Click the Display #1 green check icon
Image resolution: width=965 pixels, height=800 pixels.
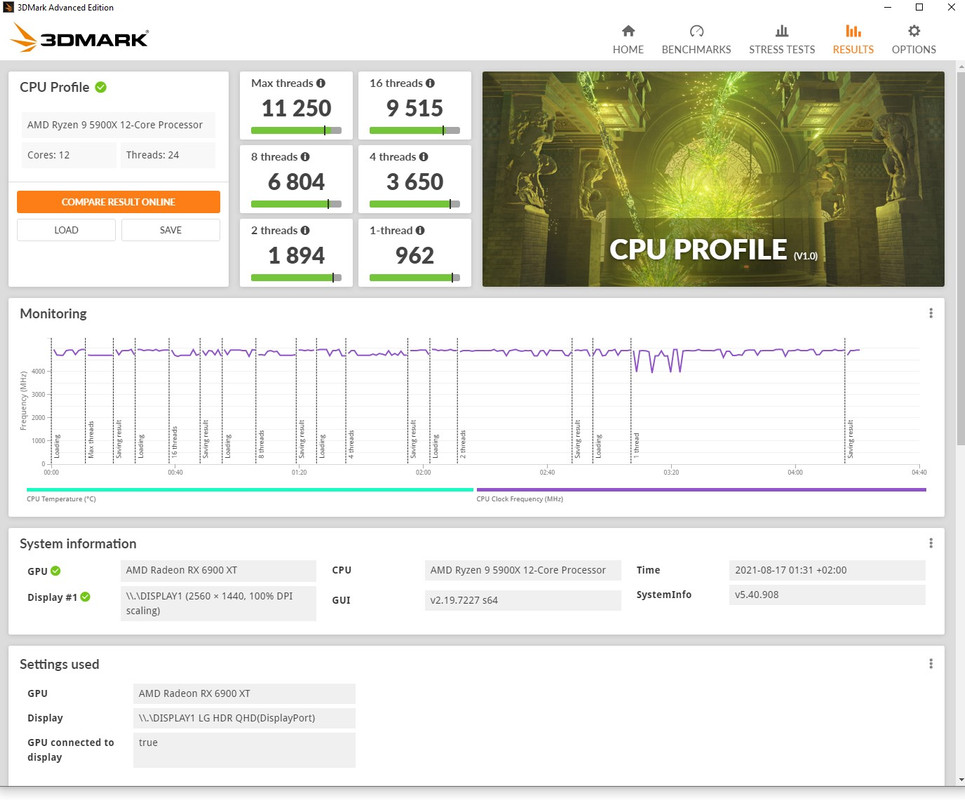[x=86, y=597]
